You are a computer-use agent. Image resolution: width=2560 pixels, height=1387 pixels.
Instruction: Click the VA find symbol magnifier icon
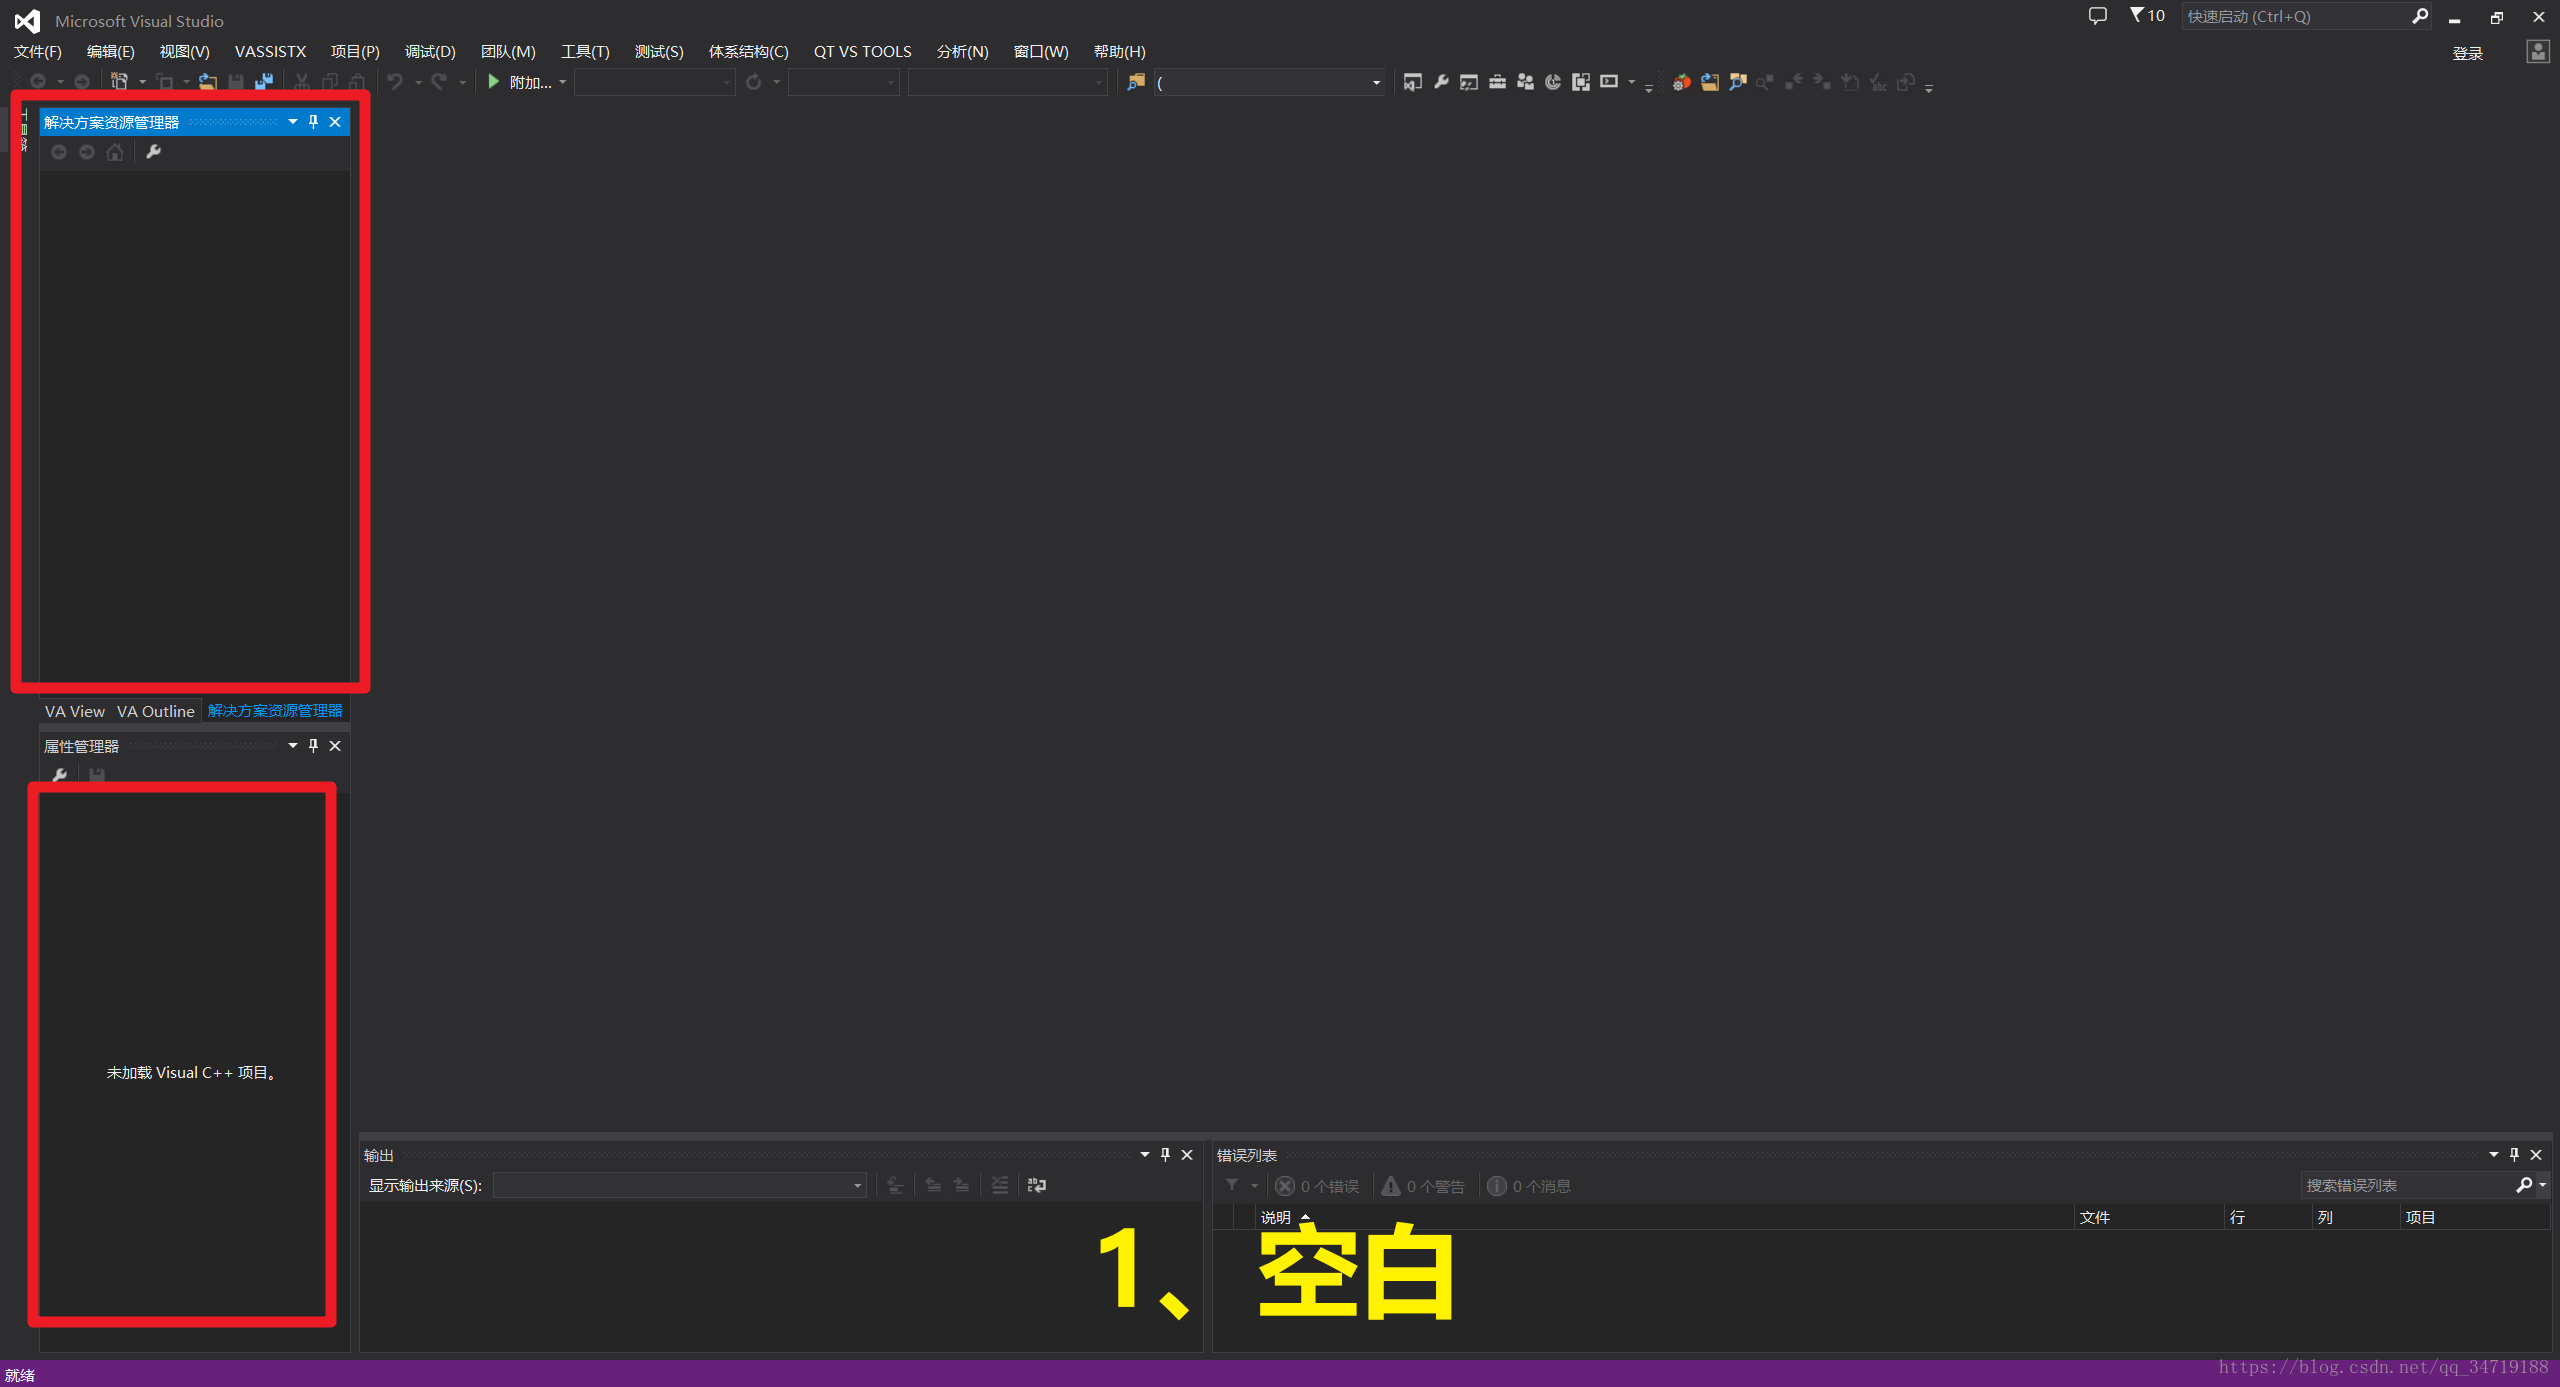tap(1738, 82)
